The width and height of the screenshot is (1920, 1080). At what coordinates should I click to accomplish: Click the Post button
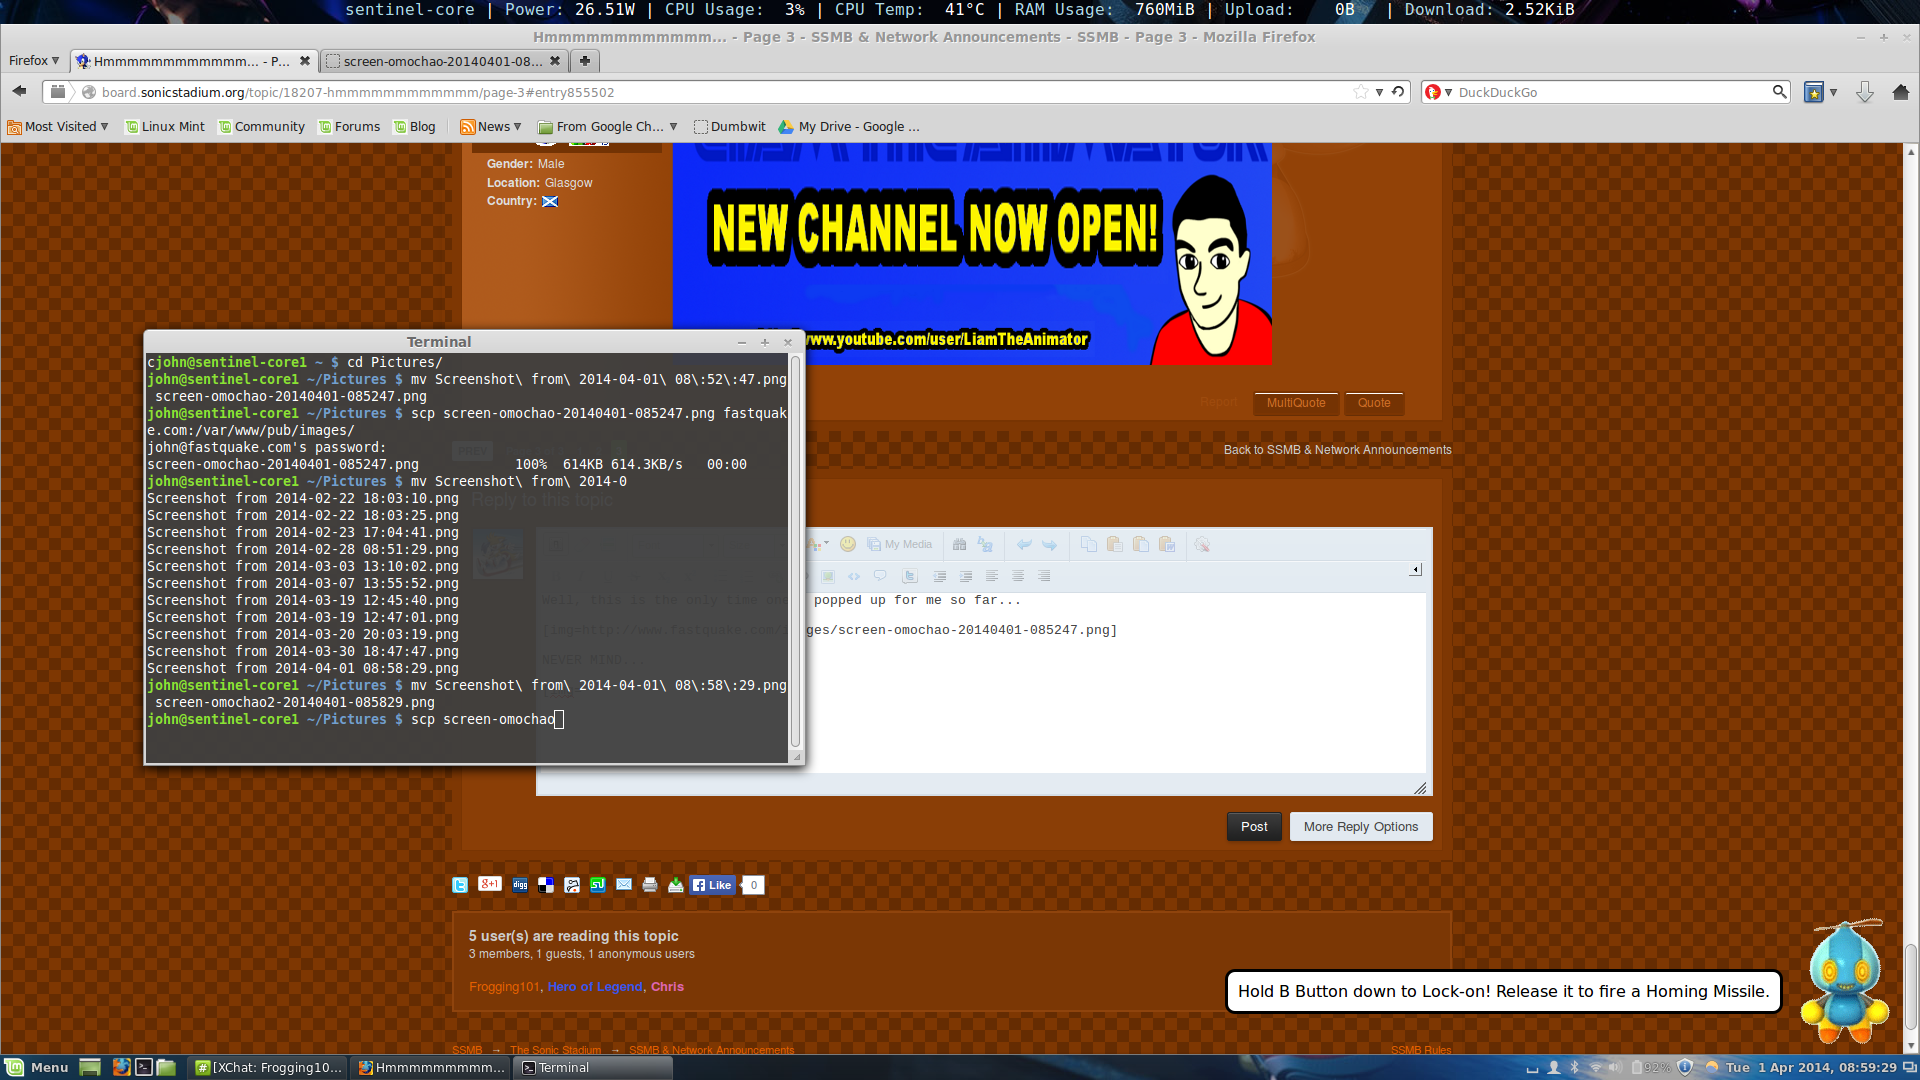[1254, 827]
